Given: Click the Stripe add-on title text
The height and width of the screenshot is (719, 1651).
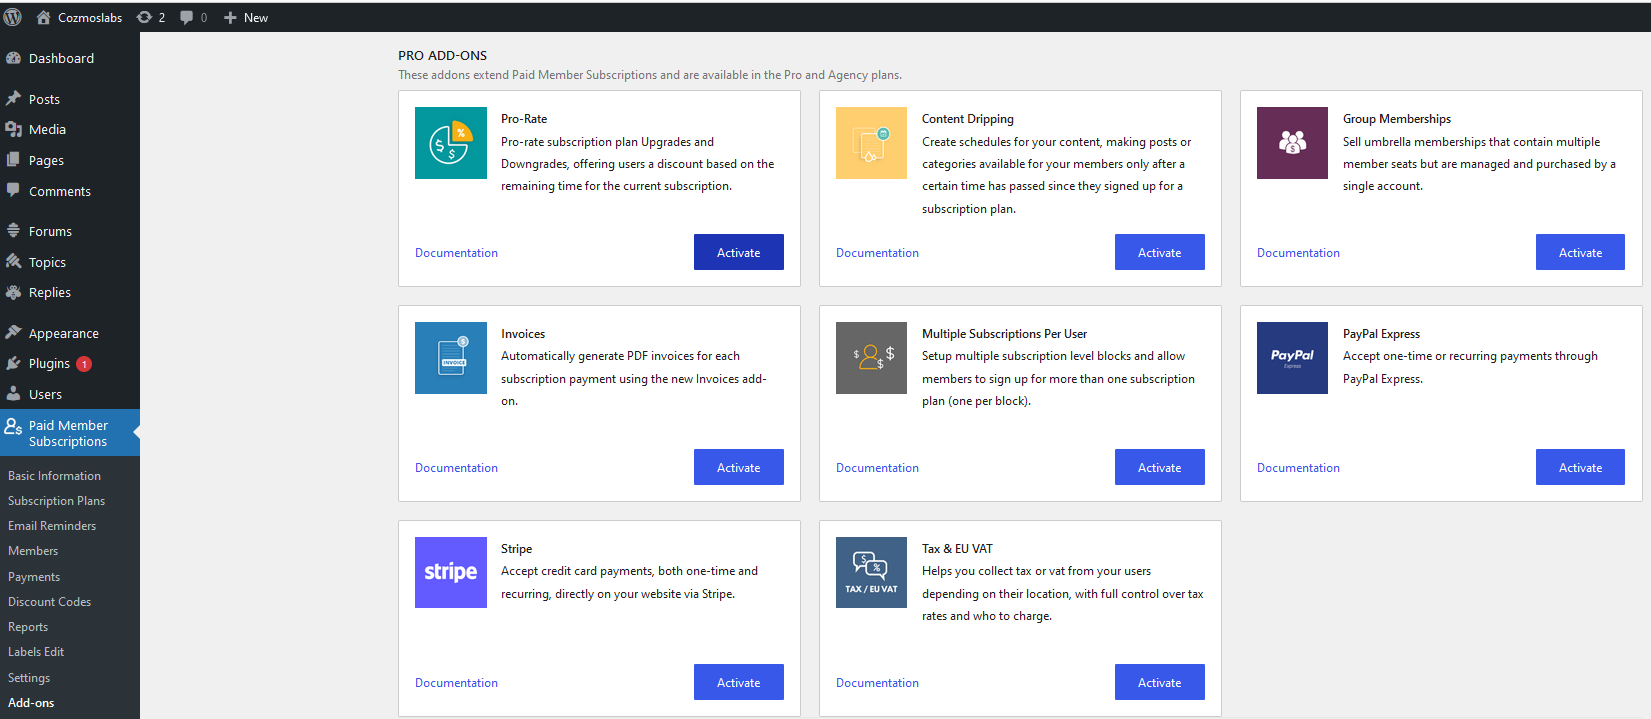Looking at the screenshot, I should (516, 549).
